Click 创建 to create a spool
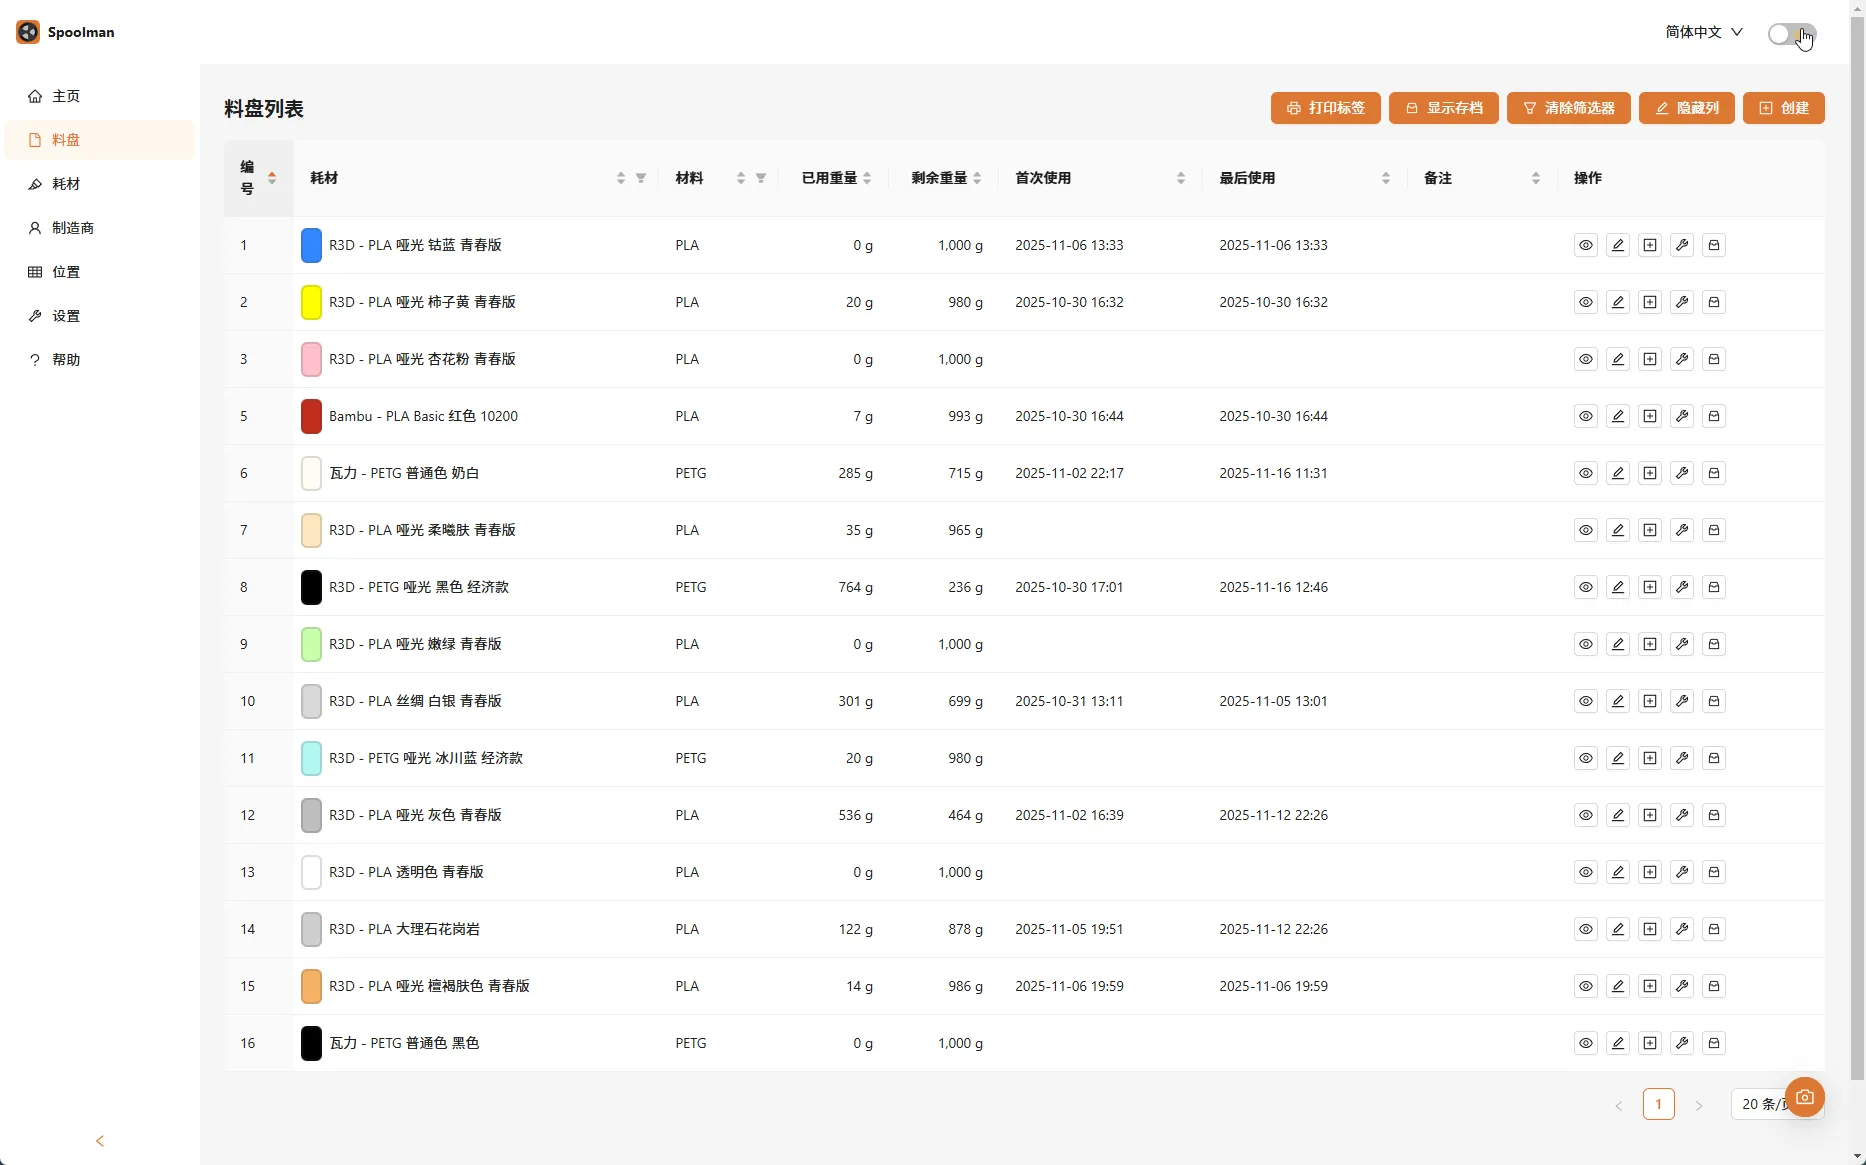 [x=1783, y=108]
